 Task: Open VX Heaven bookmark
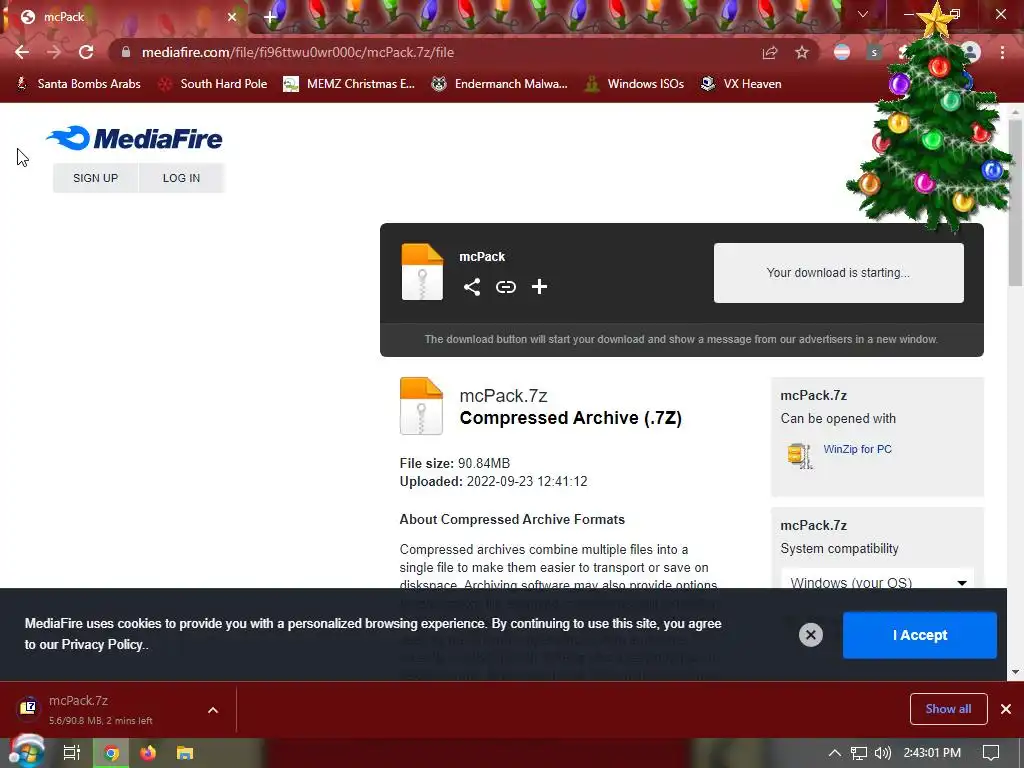tap(741, 84)
